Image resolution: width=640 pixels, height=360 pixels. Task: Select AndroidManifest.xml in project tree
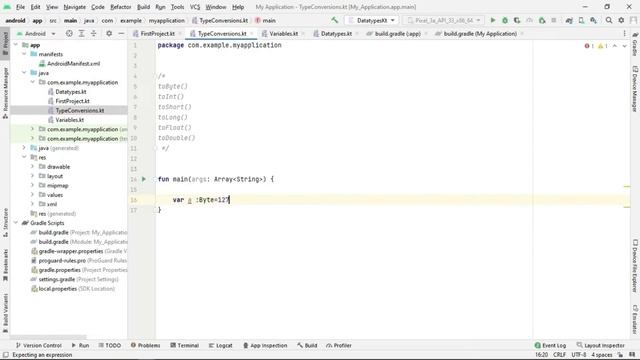point(73,63)
